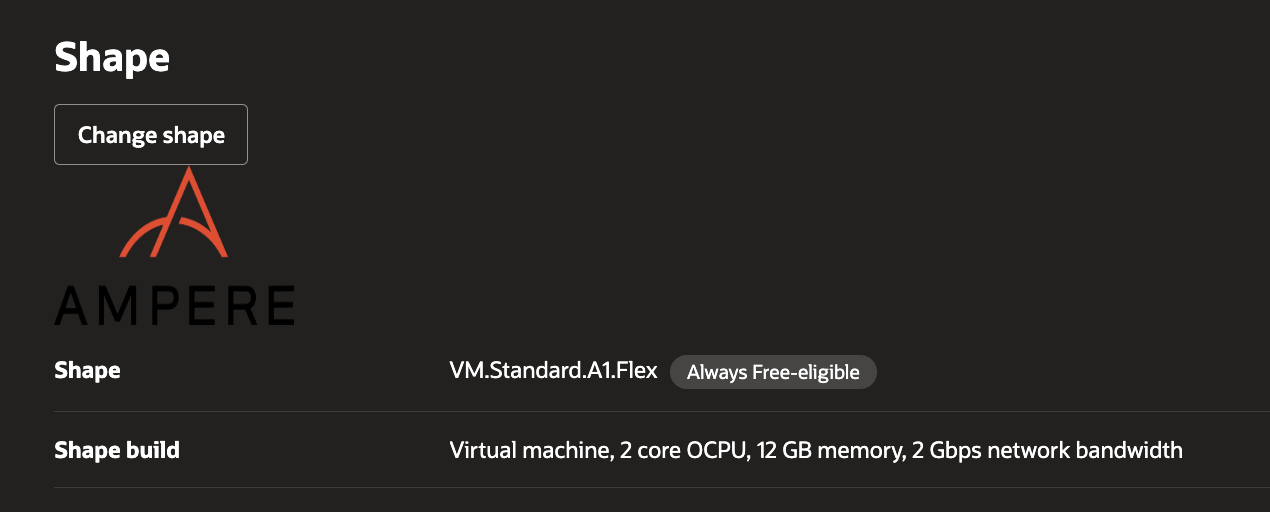The image size is (1270, 512).
Task: Select the Shape build row label
Action: click(x=117, y=450)
